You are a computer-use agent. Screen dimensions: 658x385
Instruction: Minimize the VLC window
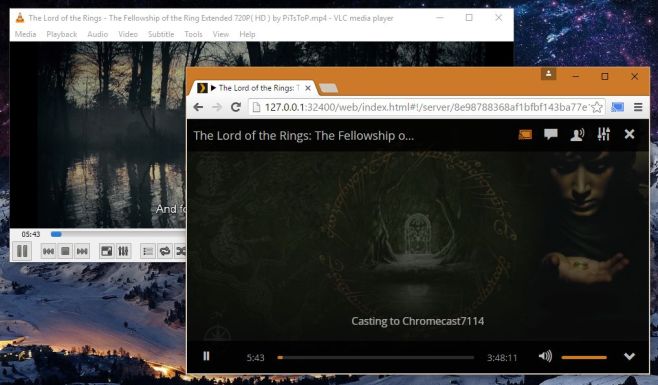[x=440, y=18]
